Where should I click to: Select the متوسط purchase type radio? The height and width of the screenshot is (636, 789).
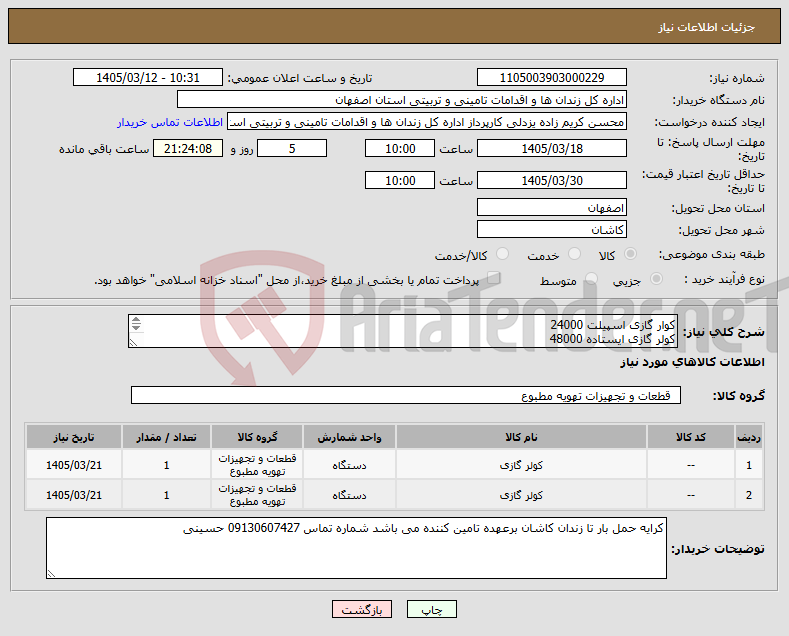pyautogui.click(x=591, y=278)
